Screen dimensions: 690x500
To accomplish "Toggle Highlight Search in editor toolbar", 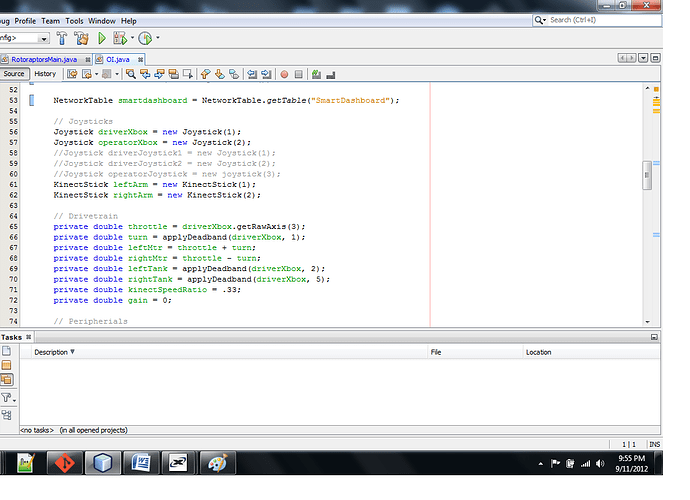I will coord(173,74).
